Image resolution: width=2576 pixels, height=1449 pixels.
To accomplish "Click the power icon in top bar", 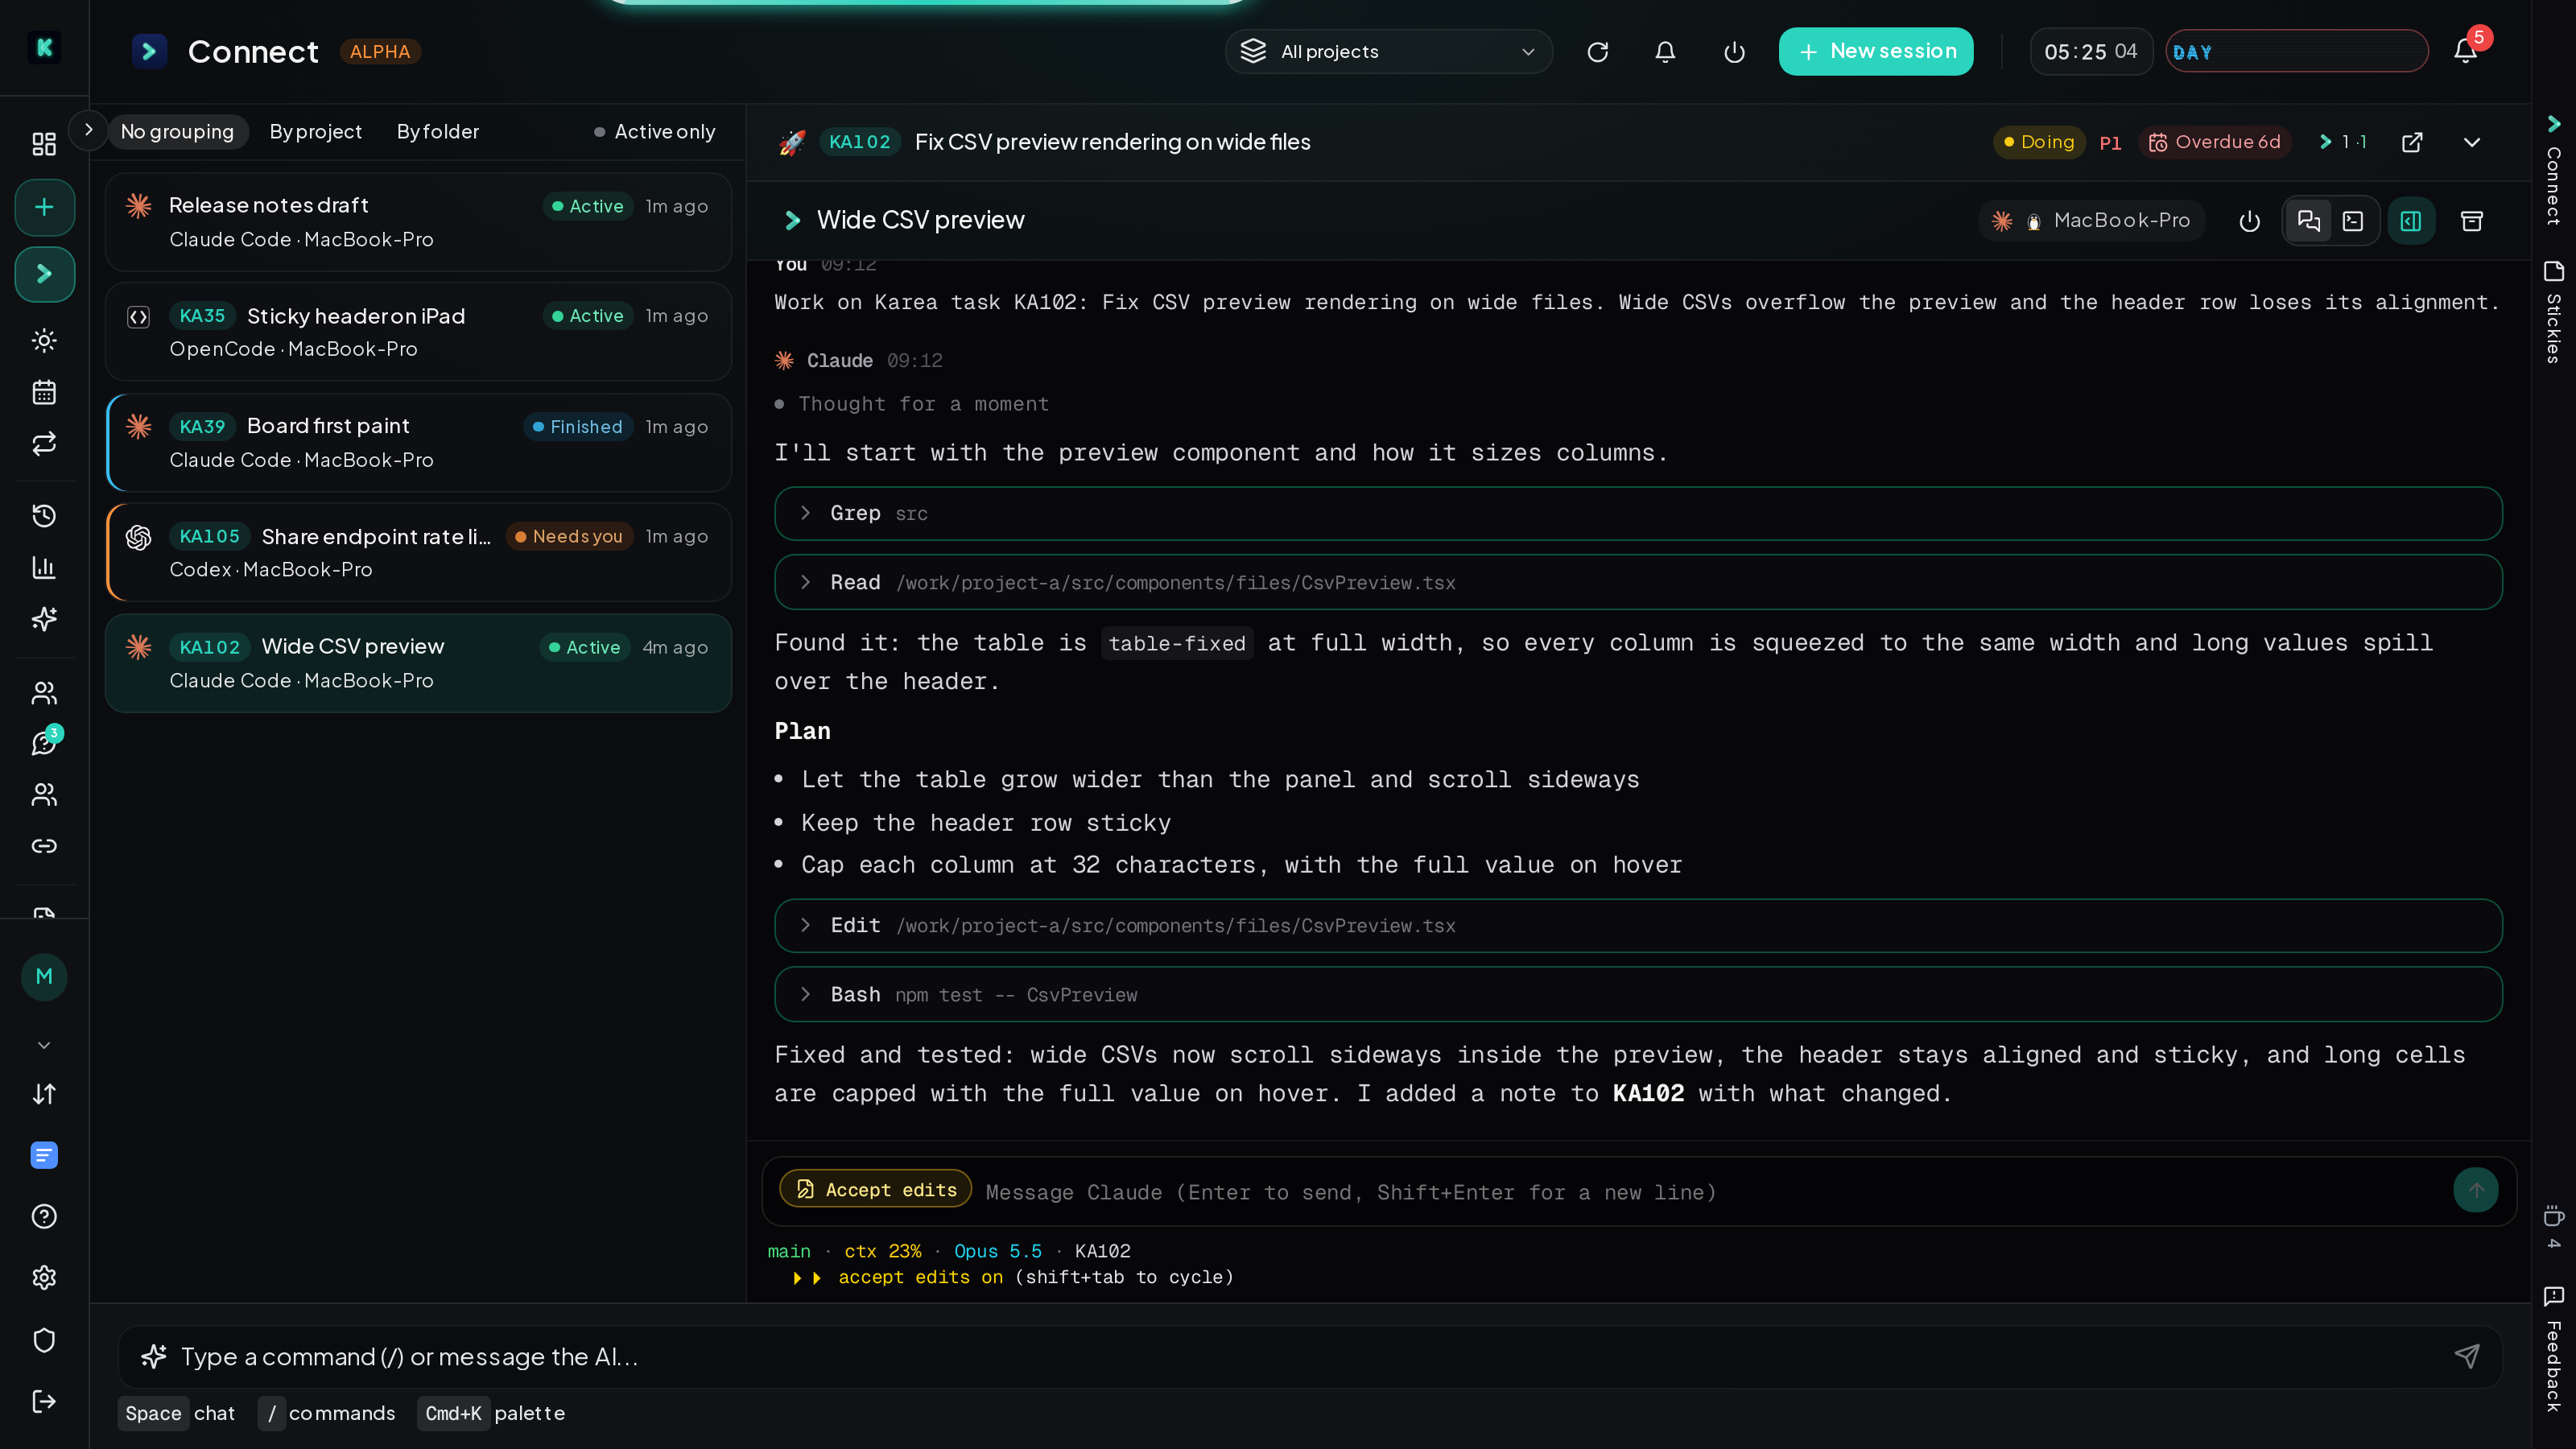I will point(1734,52).
